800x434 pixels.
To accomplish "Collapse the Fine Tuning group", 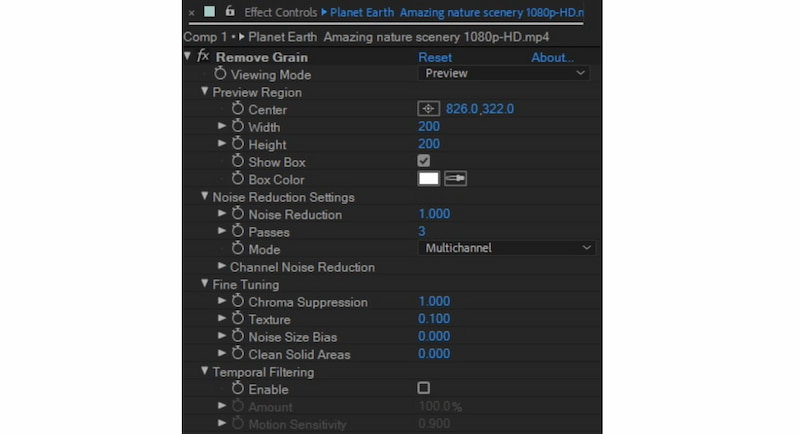I will pos(205,283).
